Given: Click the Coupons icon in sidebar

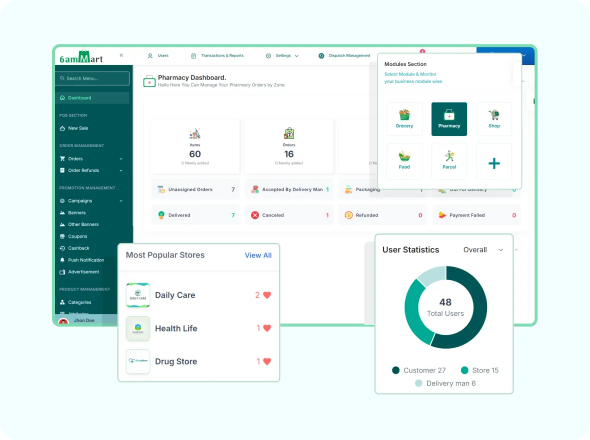Looking at the screenshot, I should (x=62, y=236).
